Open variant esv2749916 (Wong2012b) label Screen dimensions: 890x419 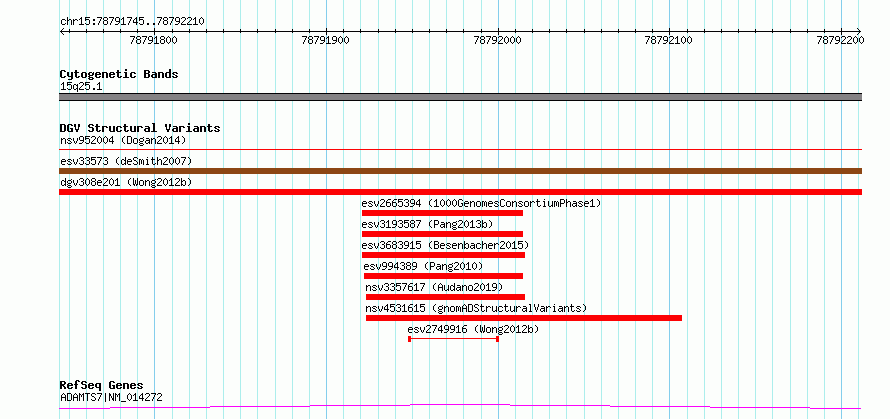click(x=473, y=329)
